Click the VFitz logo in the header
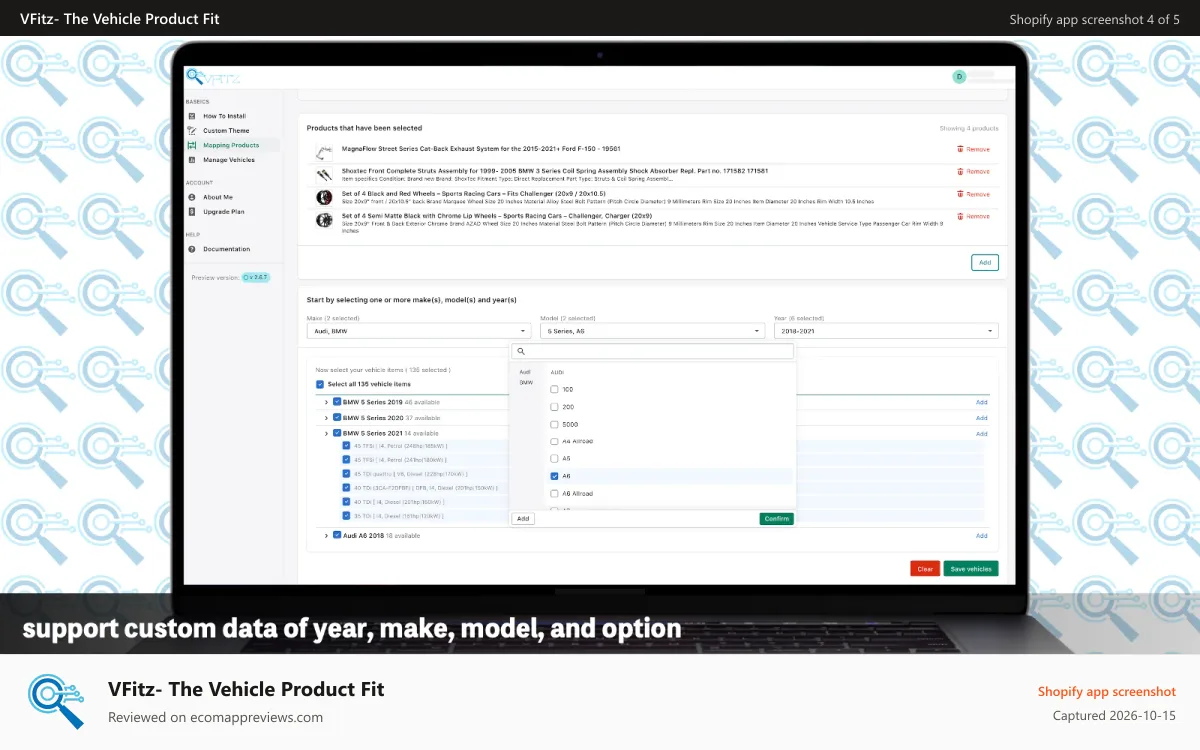Image resolution: width=1200 pixels, height=750 pixels. tap(213, 77)
